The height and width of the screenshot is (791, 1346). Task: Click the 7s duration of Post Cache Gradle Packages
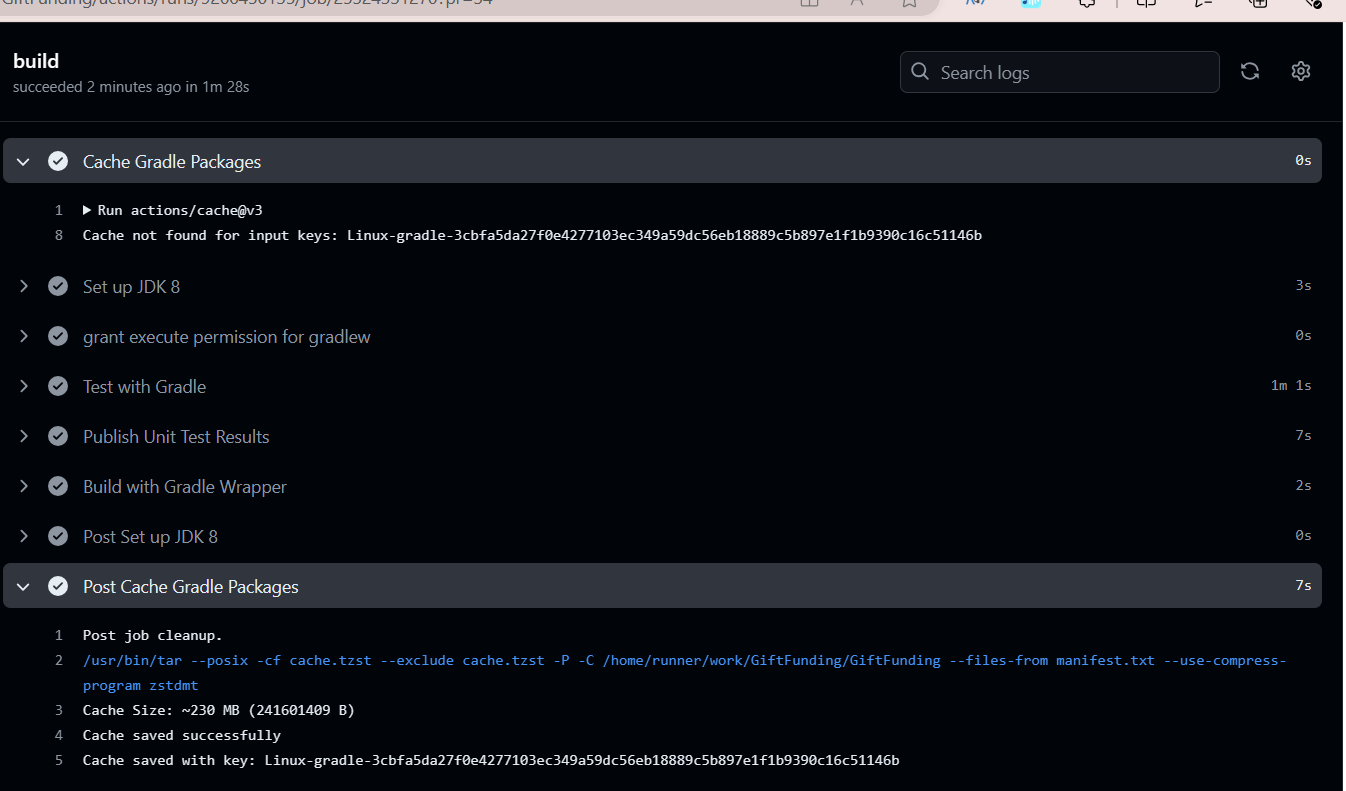click(x=1303, y=586)
